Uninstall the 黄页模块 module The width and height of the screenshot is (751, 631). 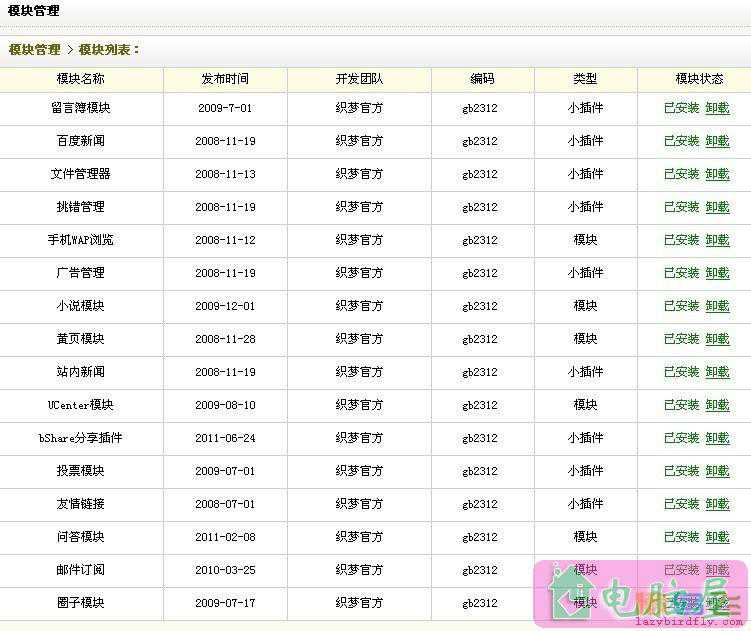click(x=717, y=339)
